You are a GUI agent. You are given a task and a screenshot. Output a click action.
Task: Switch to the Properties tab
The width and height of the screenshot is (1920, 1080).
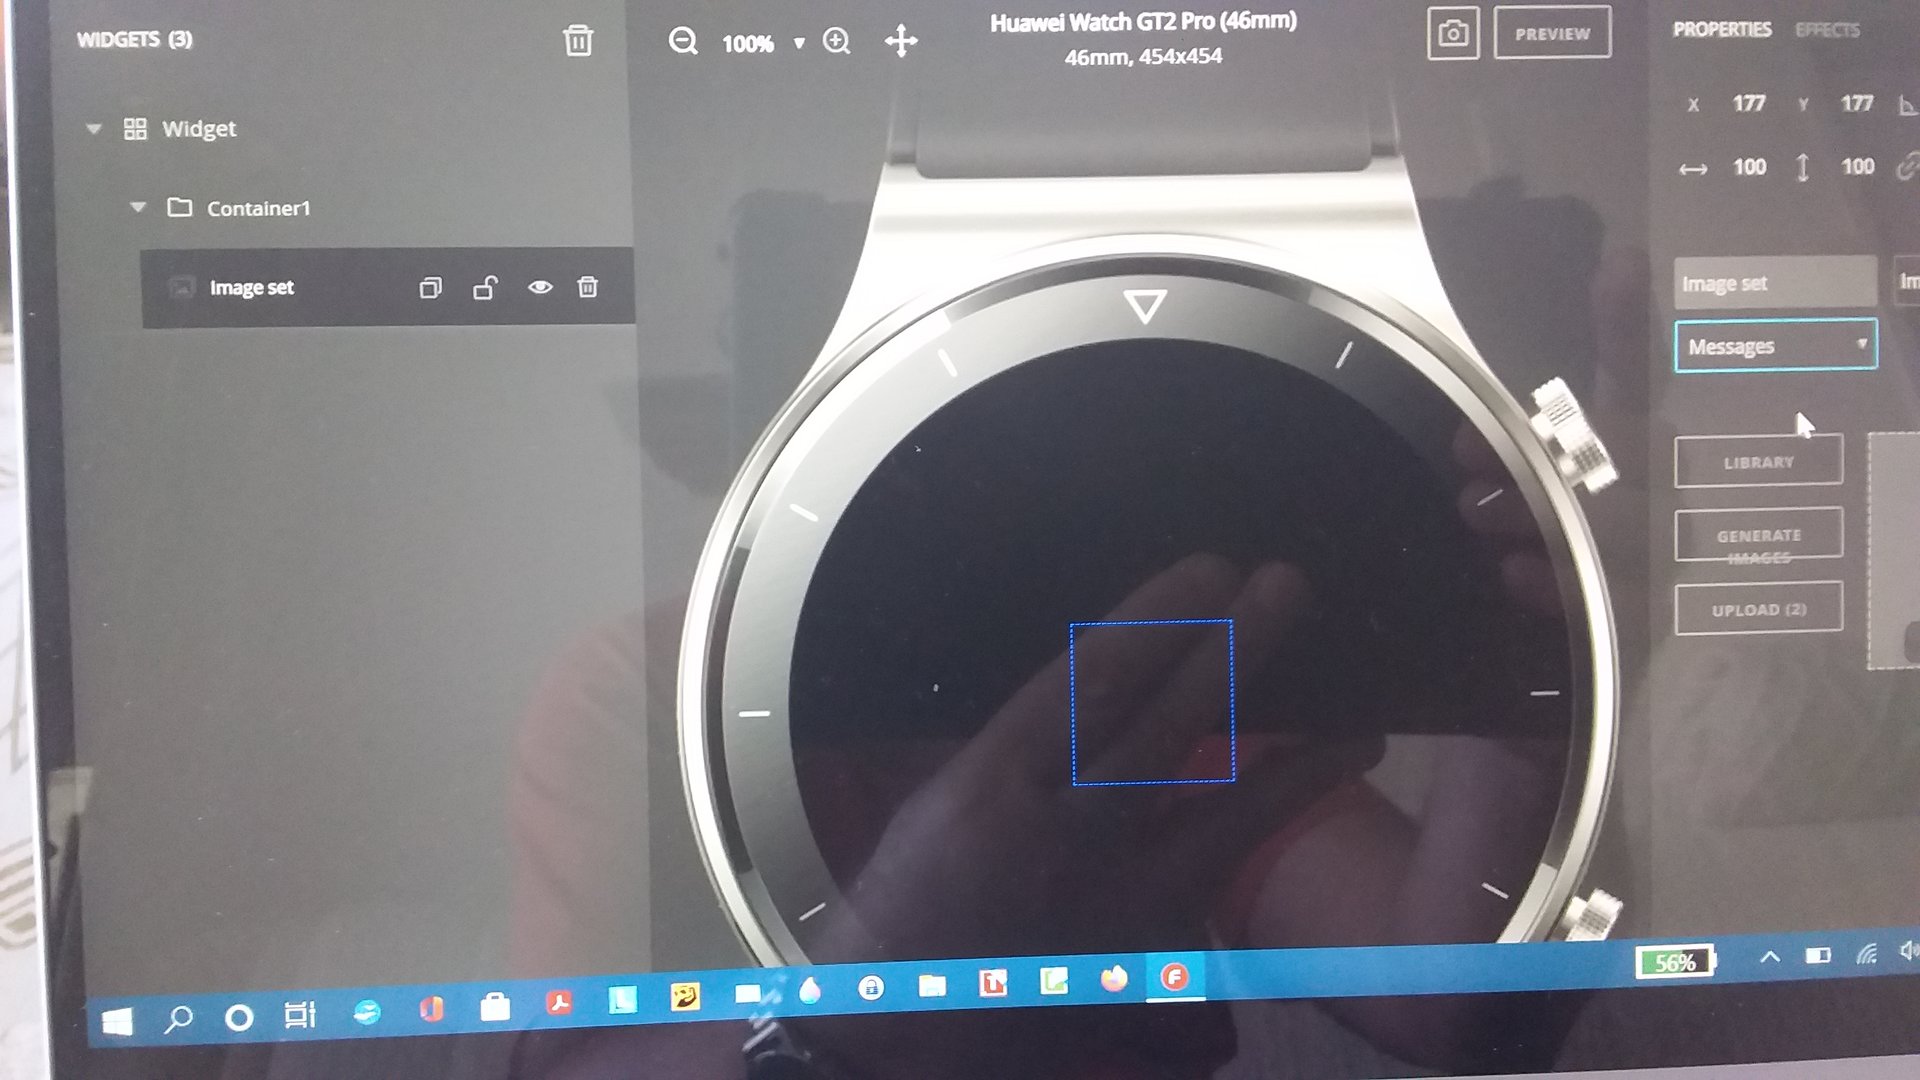(x=1722, y=30)
